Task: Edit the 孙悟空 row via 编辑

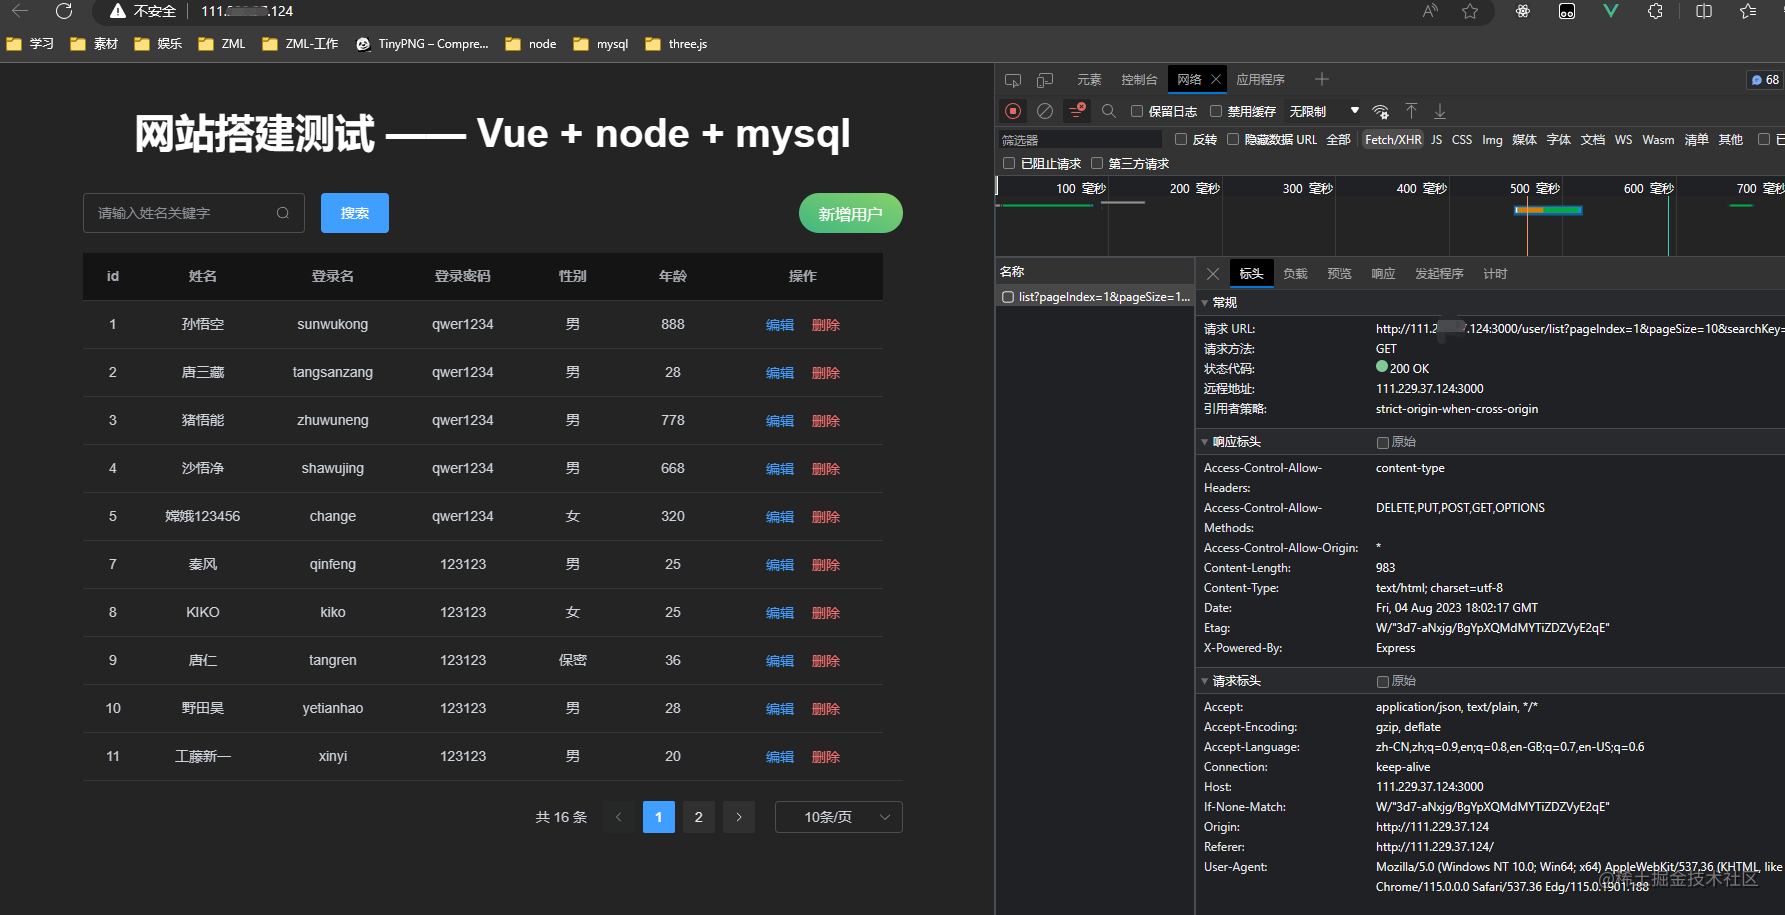Action: coord(780,325)
